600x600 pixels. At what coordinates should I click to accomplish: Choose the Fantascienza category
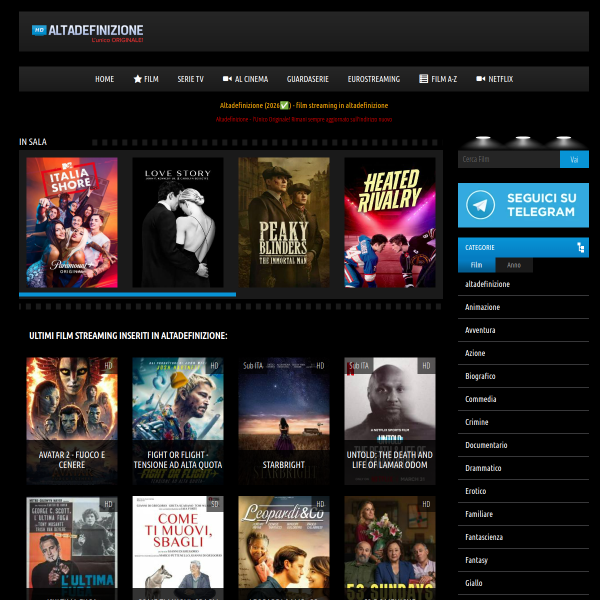pos(485,537)
